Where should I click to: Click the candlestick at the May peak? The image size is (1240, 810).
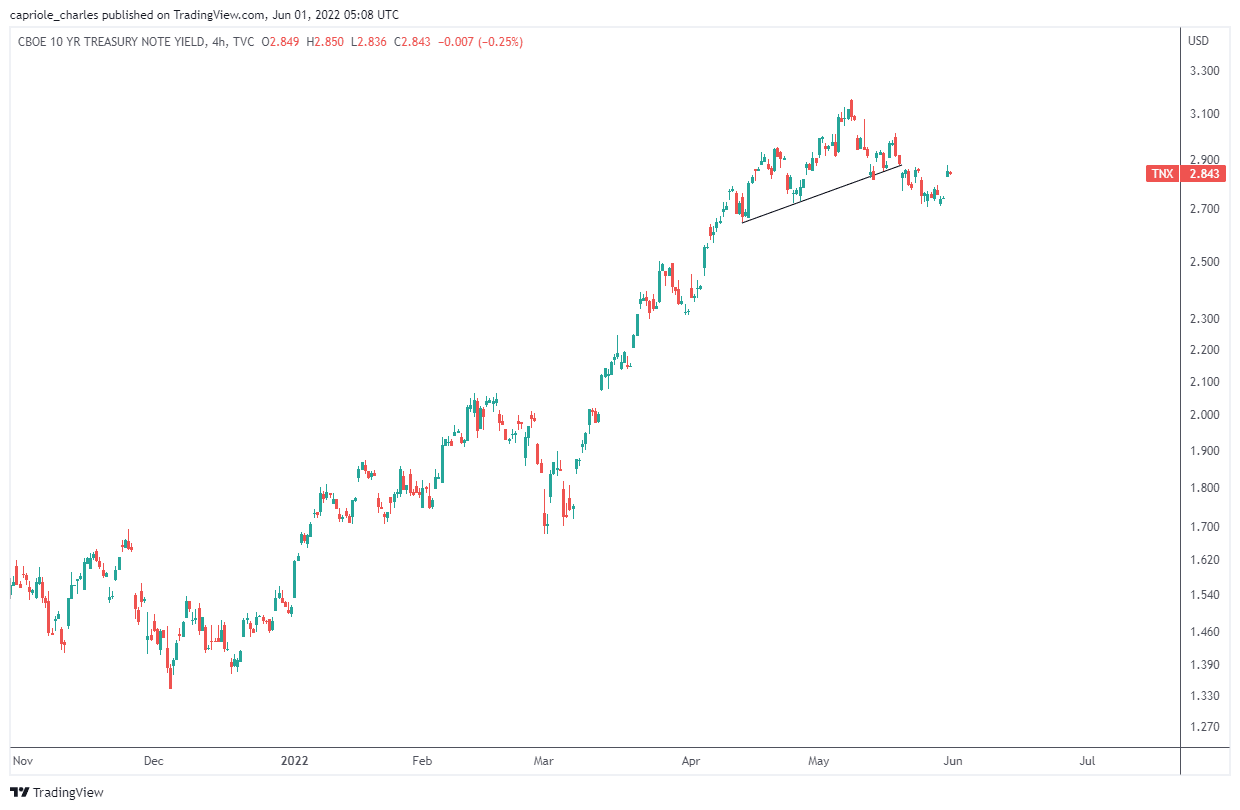pos(851,108)
